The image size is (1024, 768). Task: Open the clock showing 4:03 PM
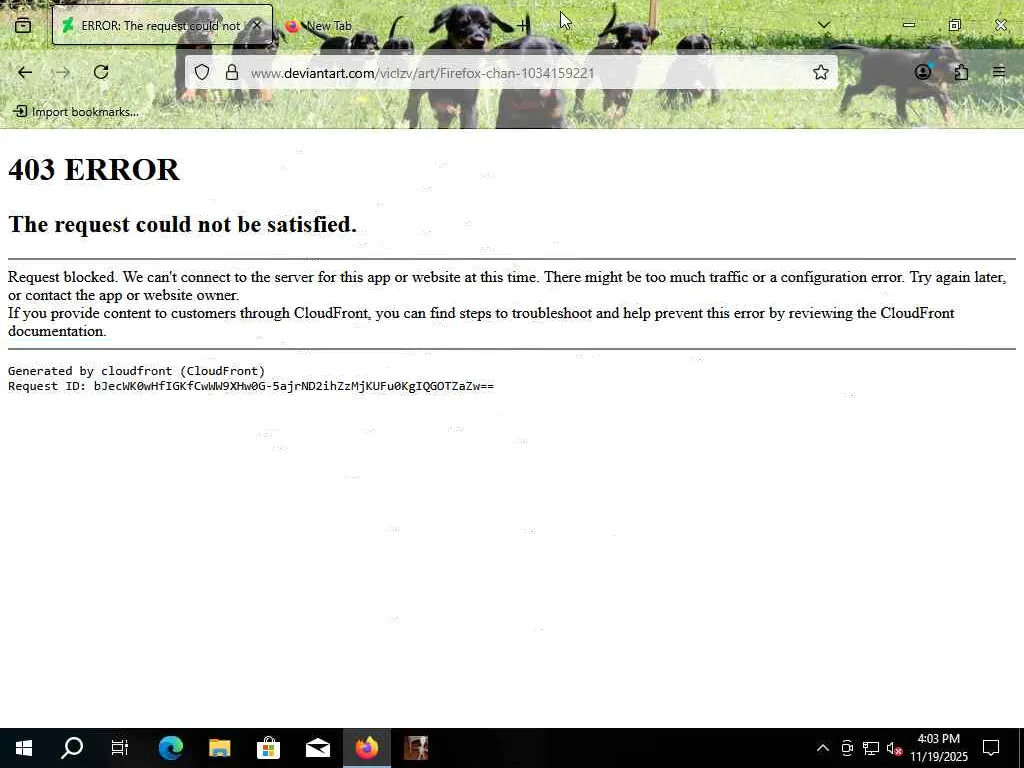938,748
